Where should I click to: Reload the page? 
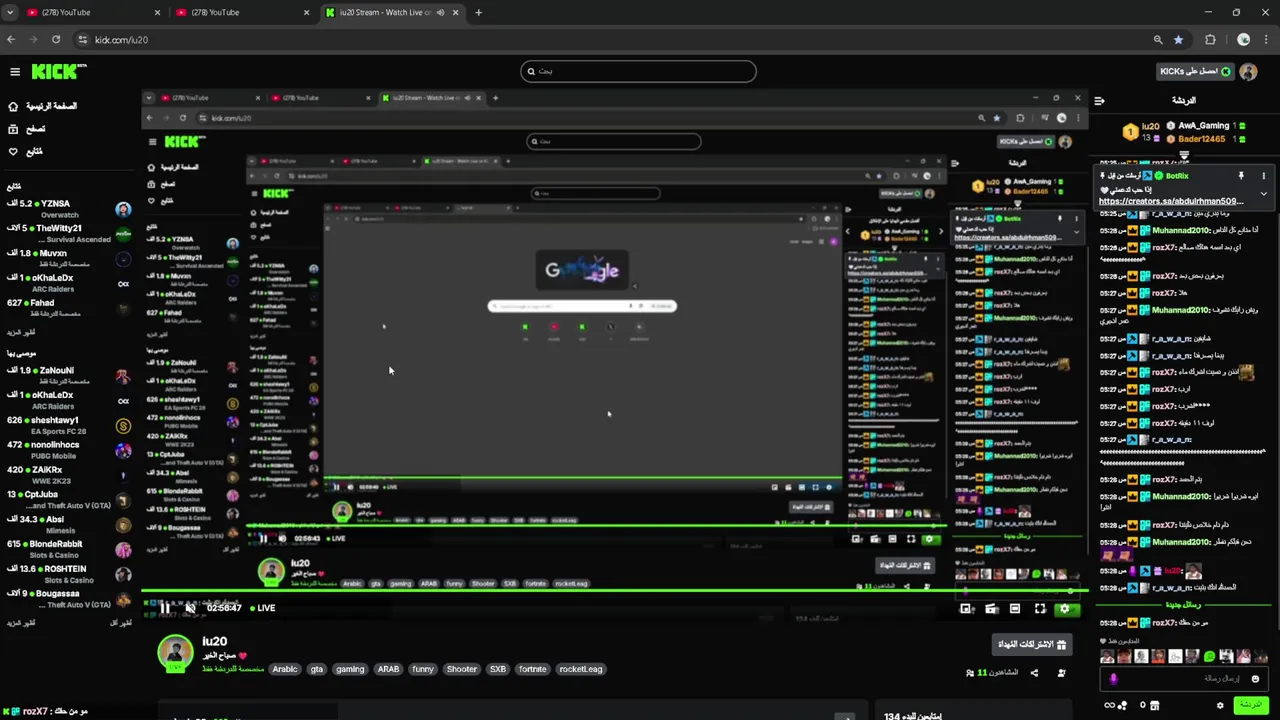tap(56, 39)
